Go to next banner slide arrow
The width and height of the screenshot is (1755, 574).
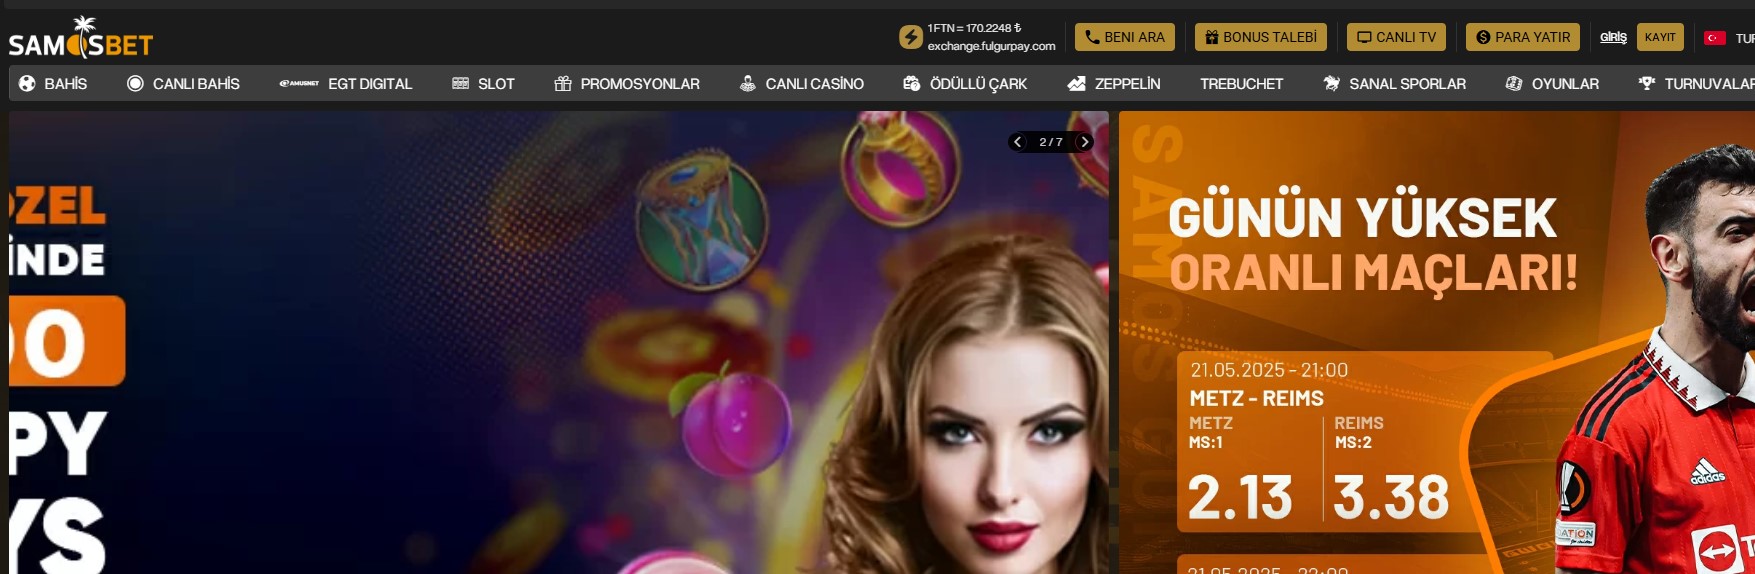(1084, 142)
